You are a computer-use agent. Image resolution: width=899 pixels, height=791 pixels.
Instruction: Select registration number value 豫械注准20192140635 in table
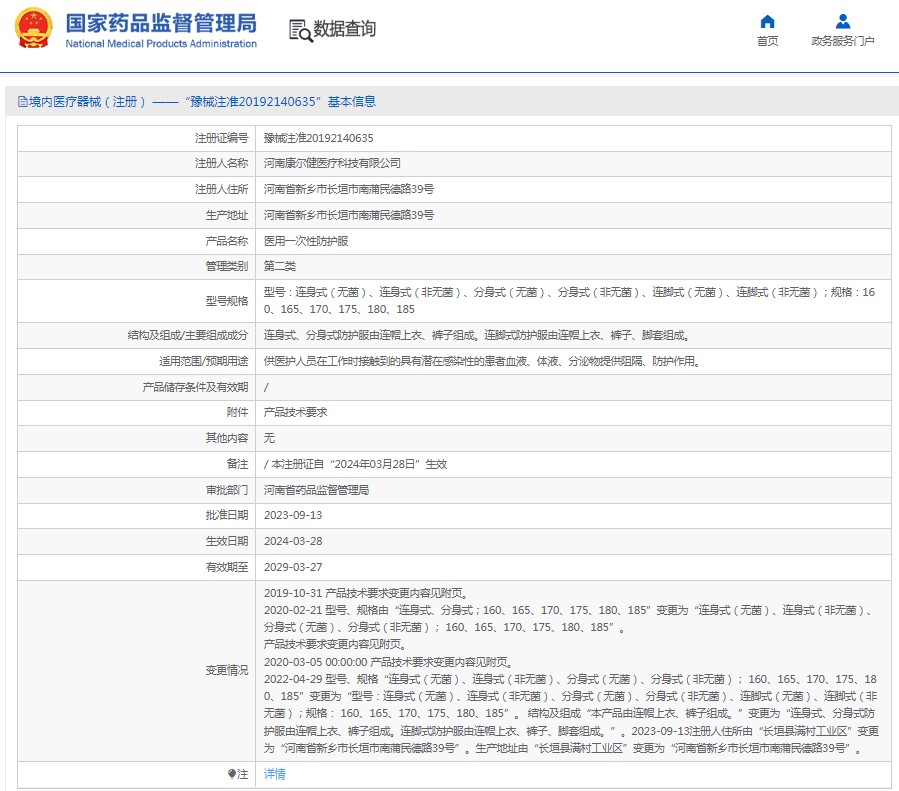click(318, 138)
